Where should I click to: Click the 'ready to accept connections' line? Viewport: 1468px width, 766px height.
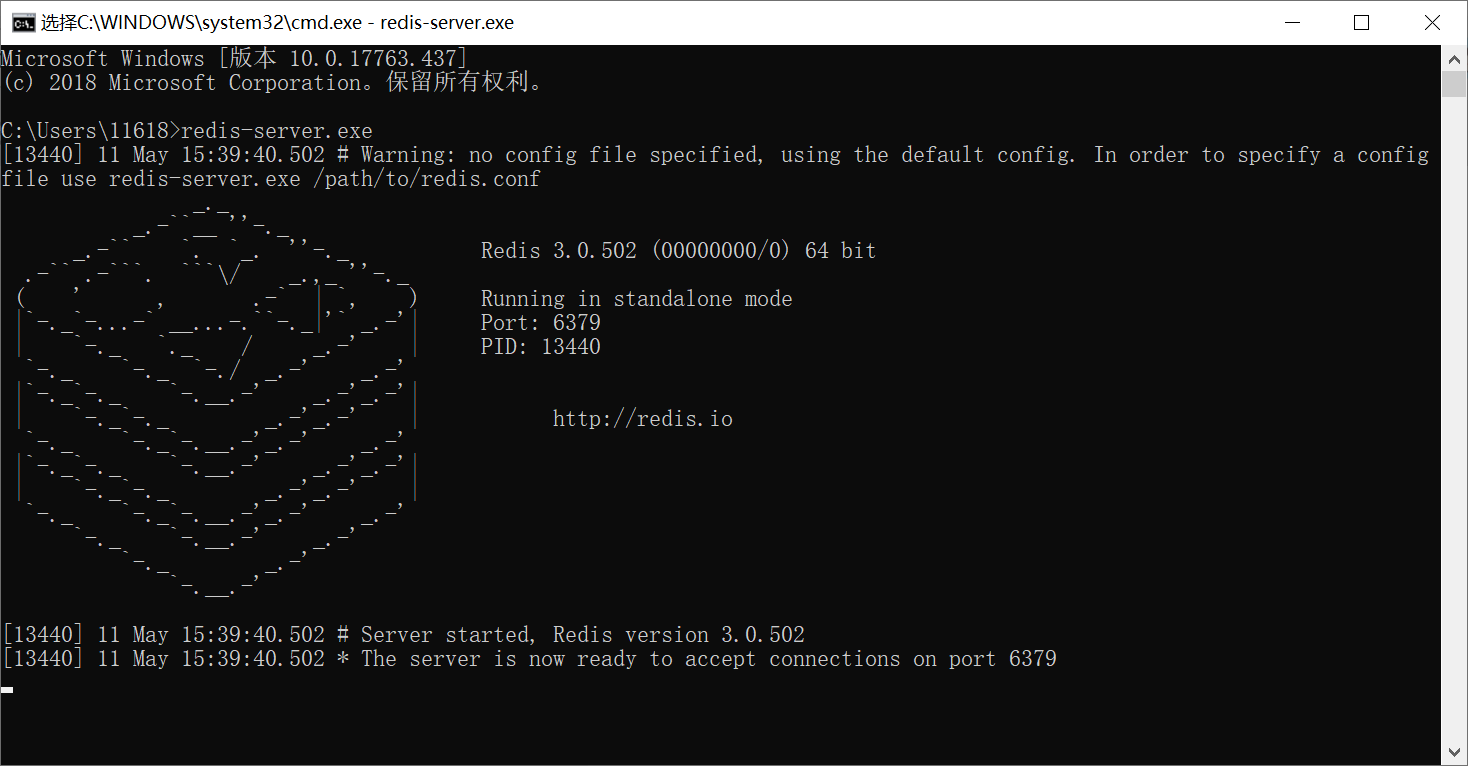pos(529,659)
